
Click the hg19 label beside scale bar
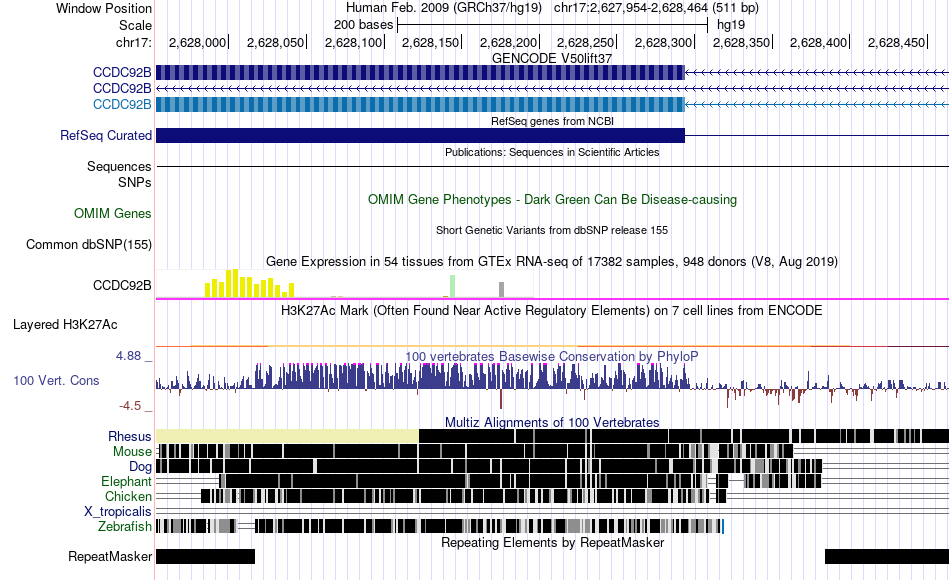[731, 25]
